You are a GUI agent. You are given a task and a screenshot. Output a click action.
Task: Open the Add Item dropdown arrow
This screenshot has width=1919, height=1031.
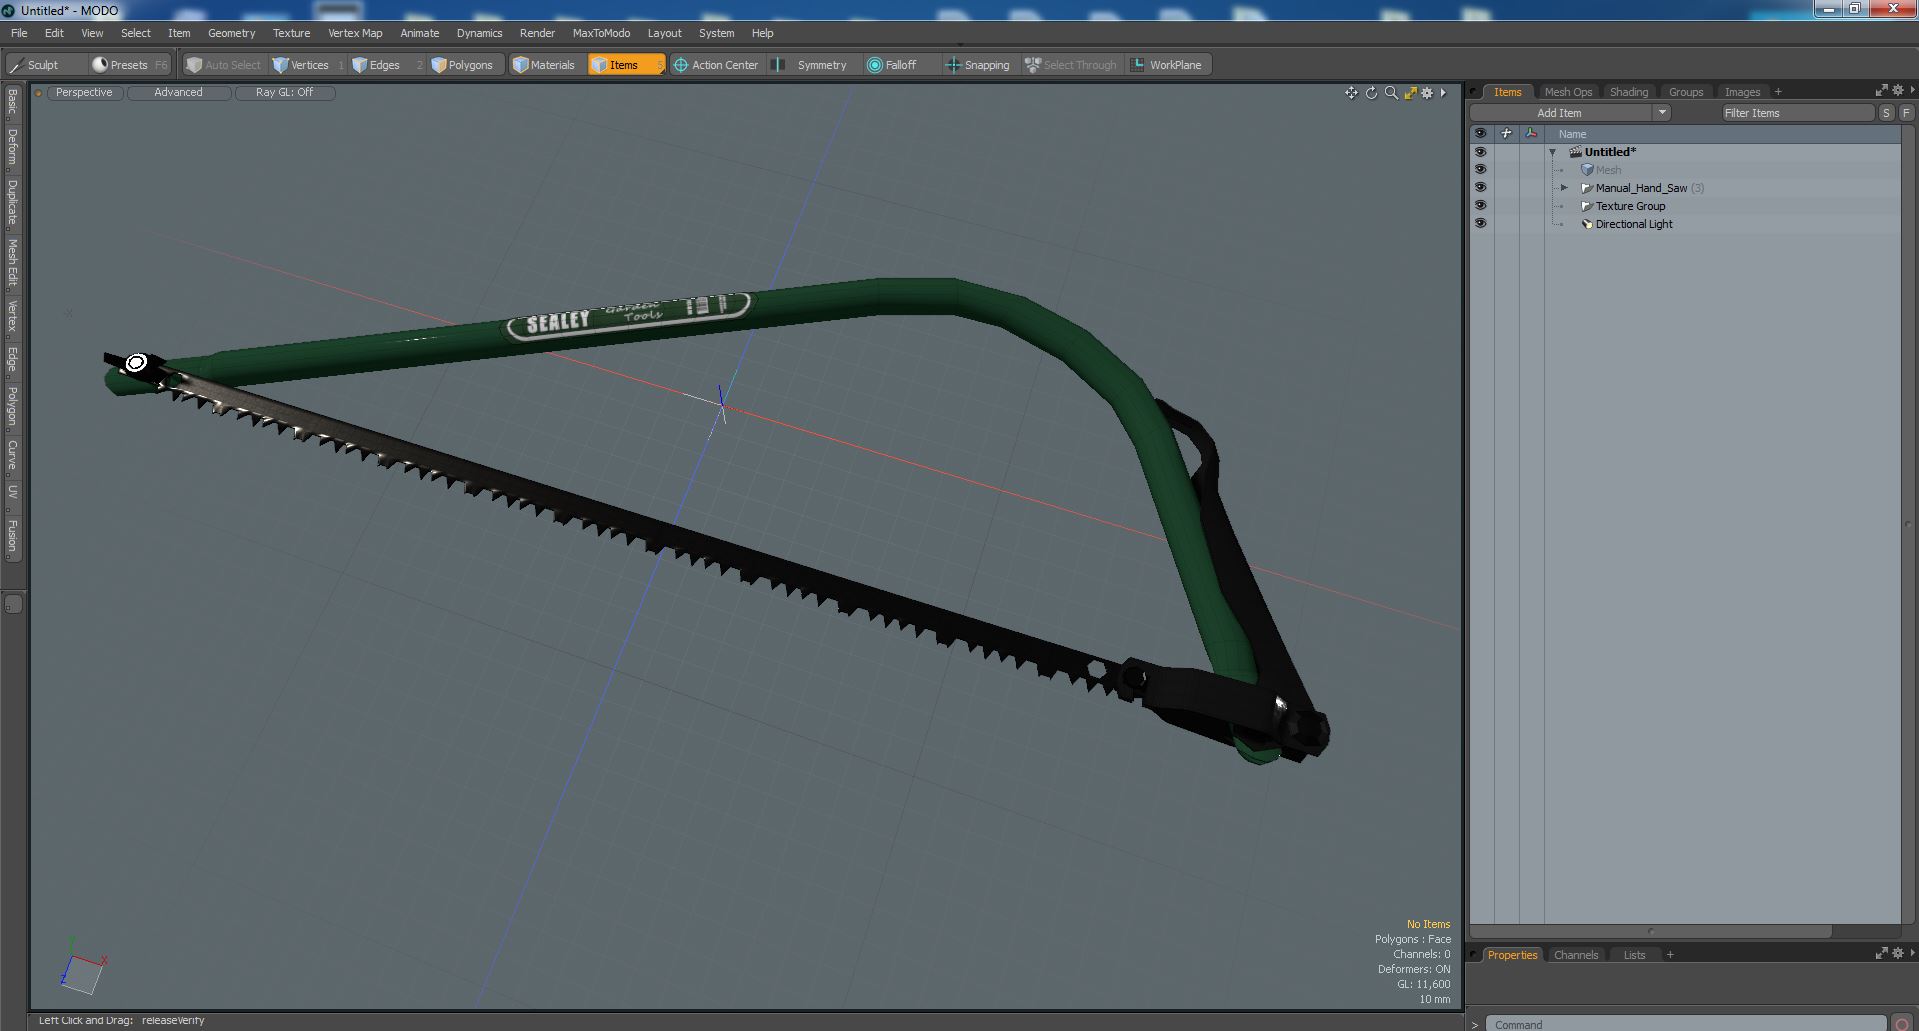(1662, 113)
